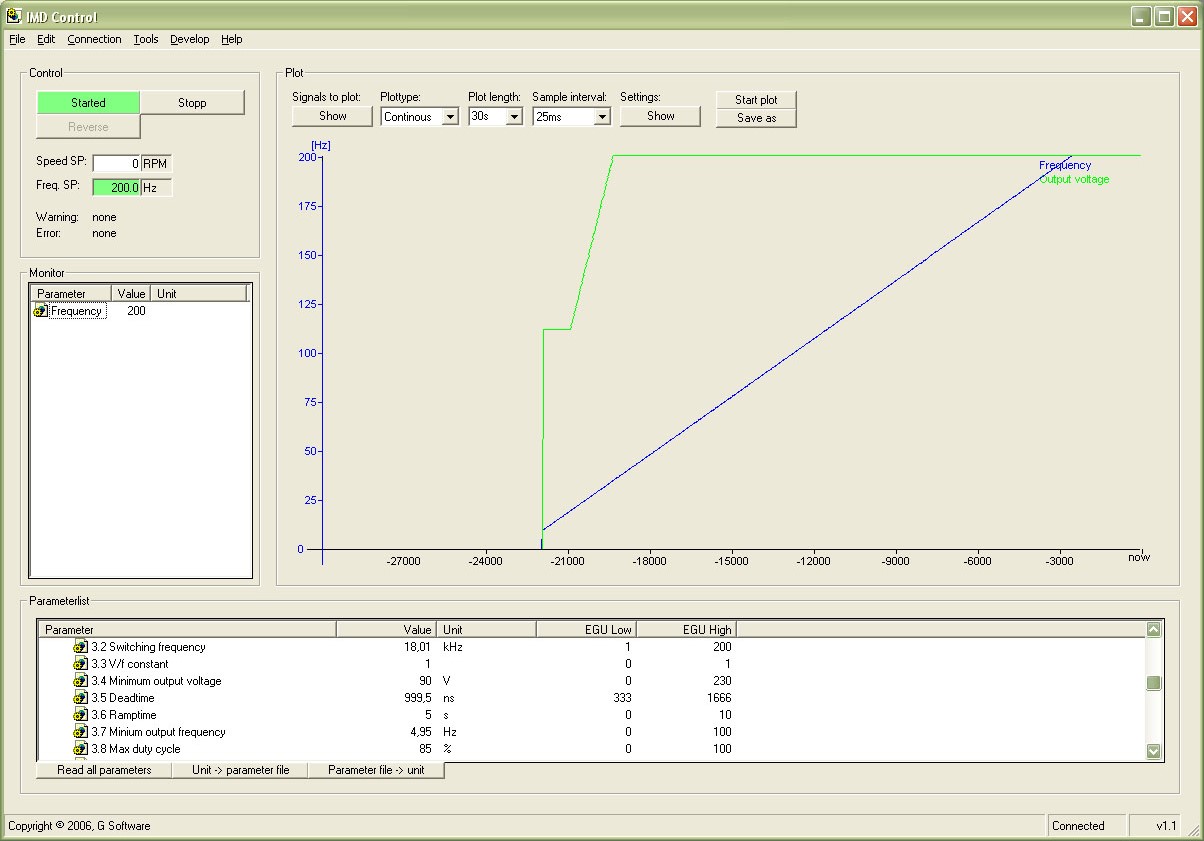Click Show under Settings
The height and width of the screenshot is (841, 1204).
point(661,116)
